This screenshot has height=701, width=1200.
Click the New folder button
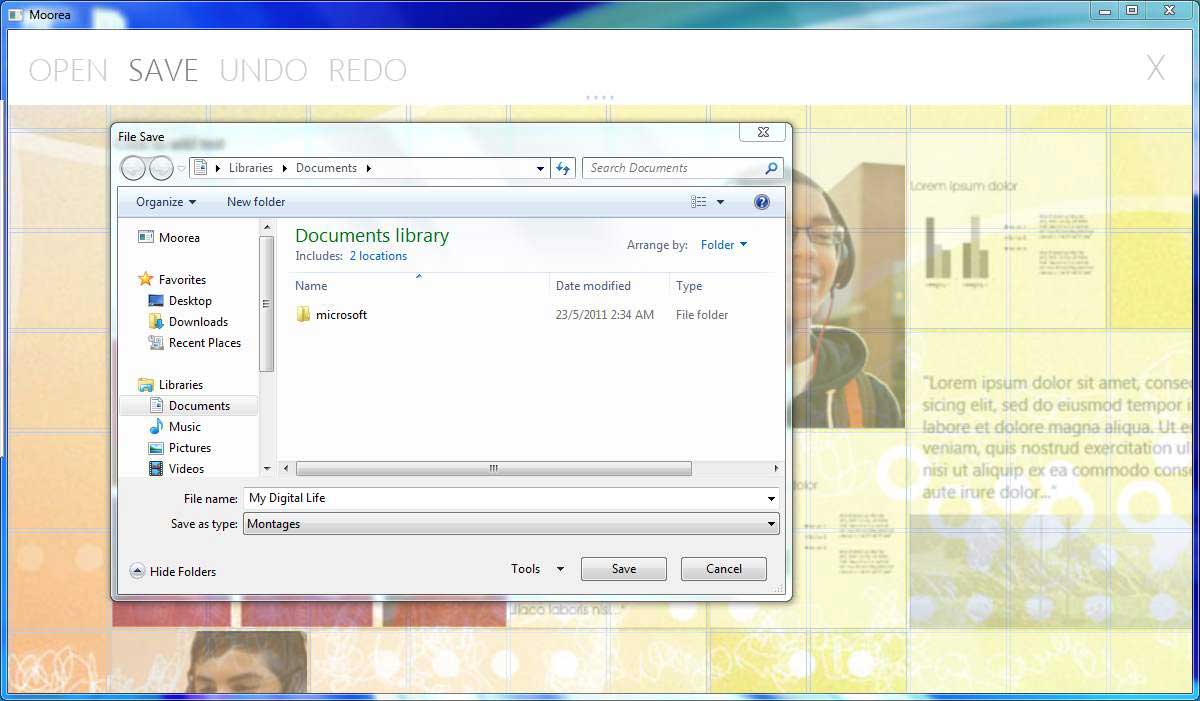[256, 202]
